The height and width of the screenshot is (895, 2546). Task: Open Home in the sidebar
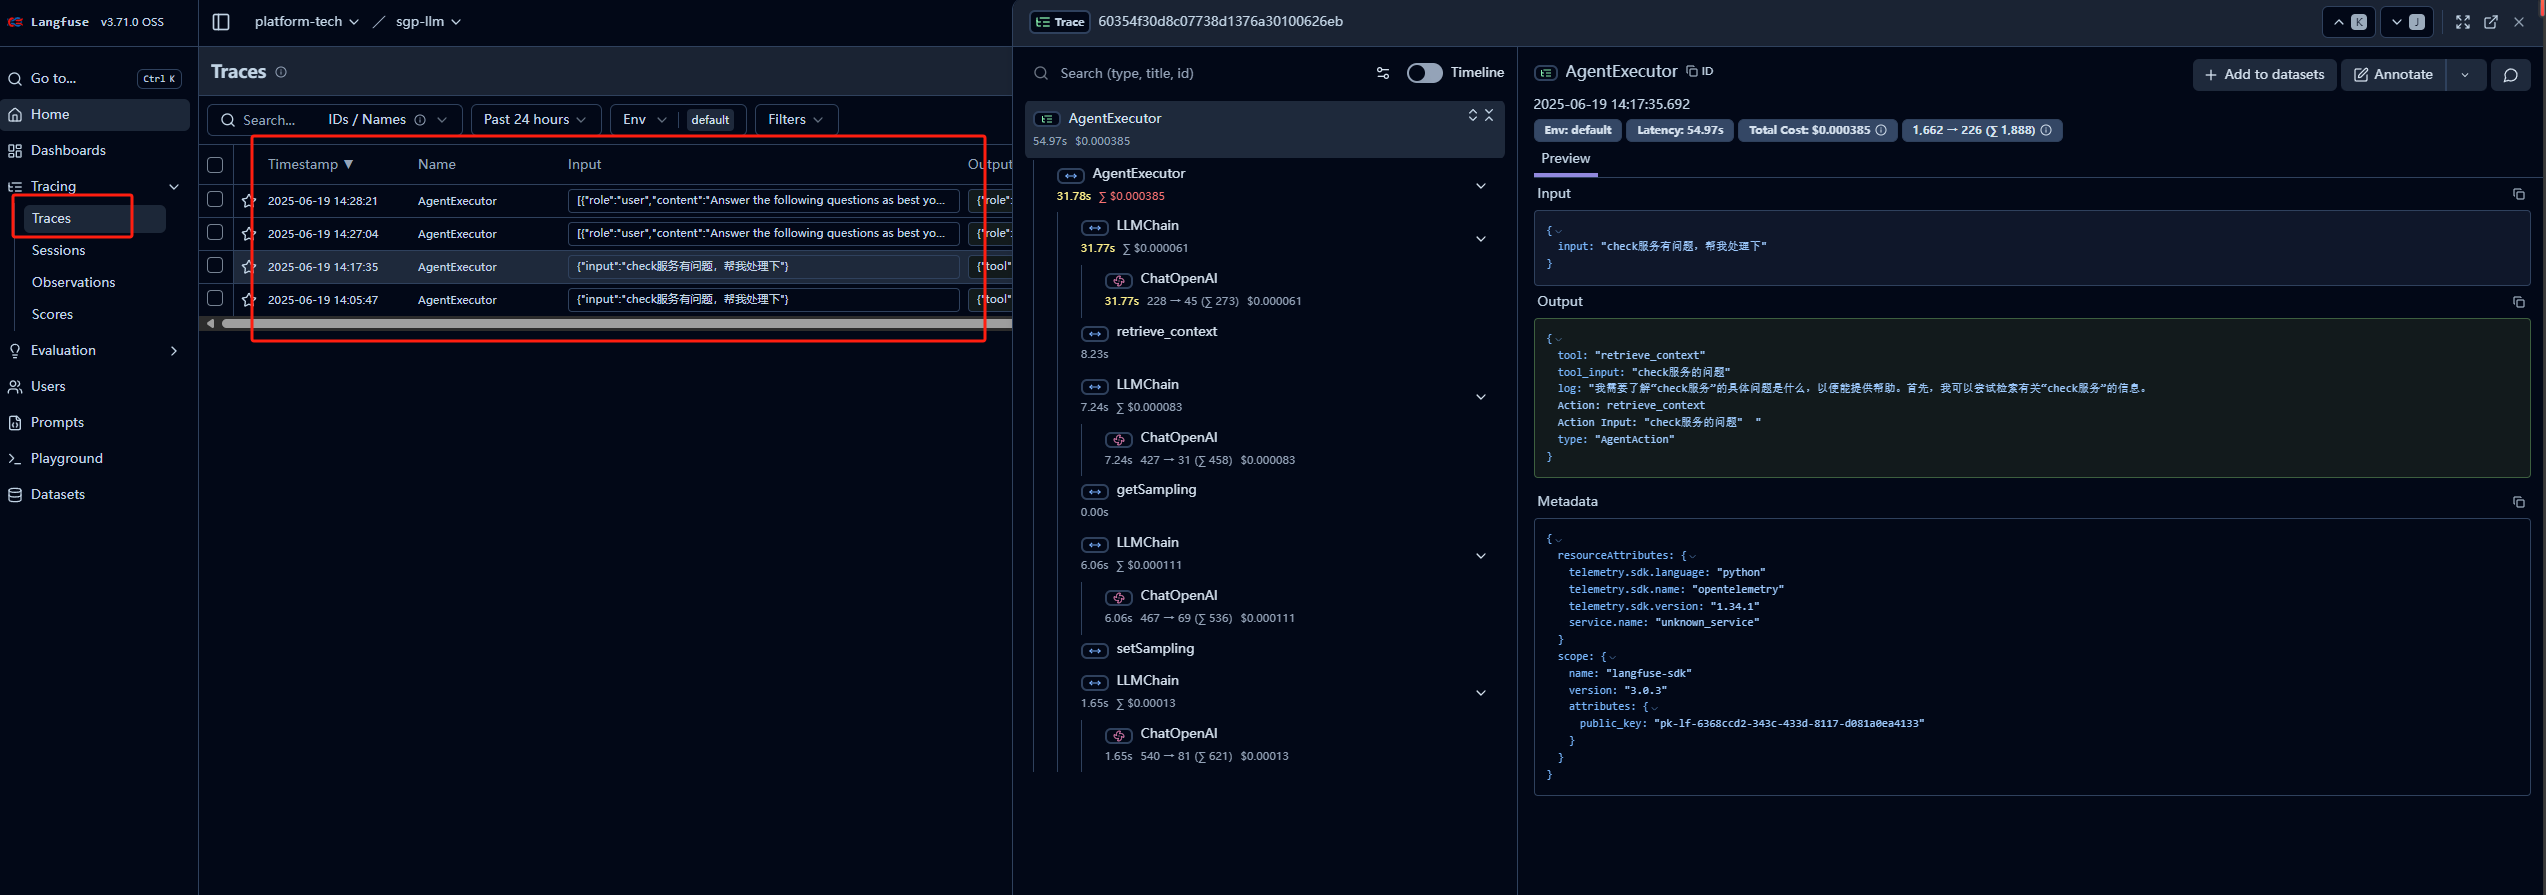95,115
